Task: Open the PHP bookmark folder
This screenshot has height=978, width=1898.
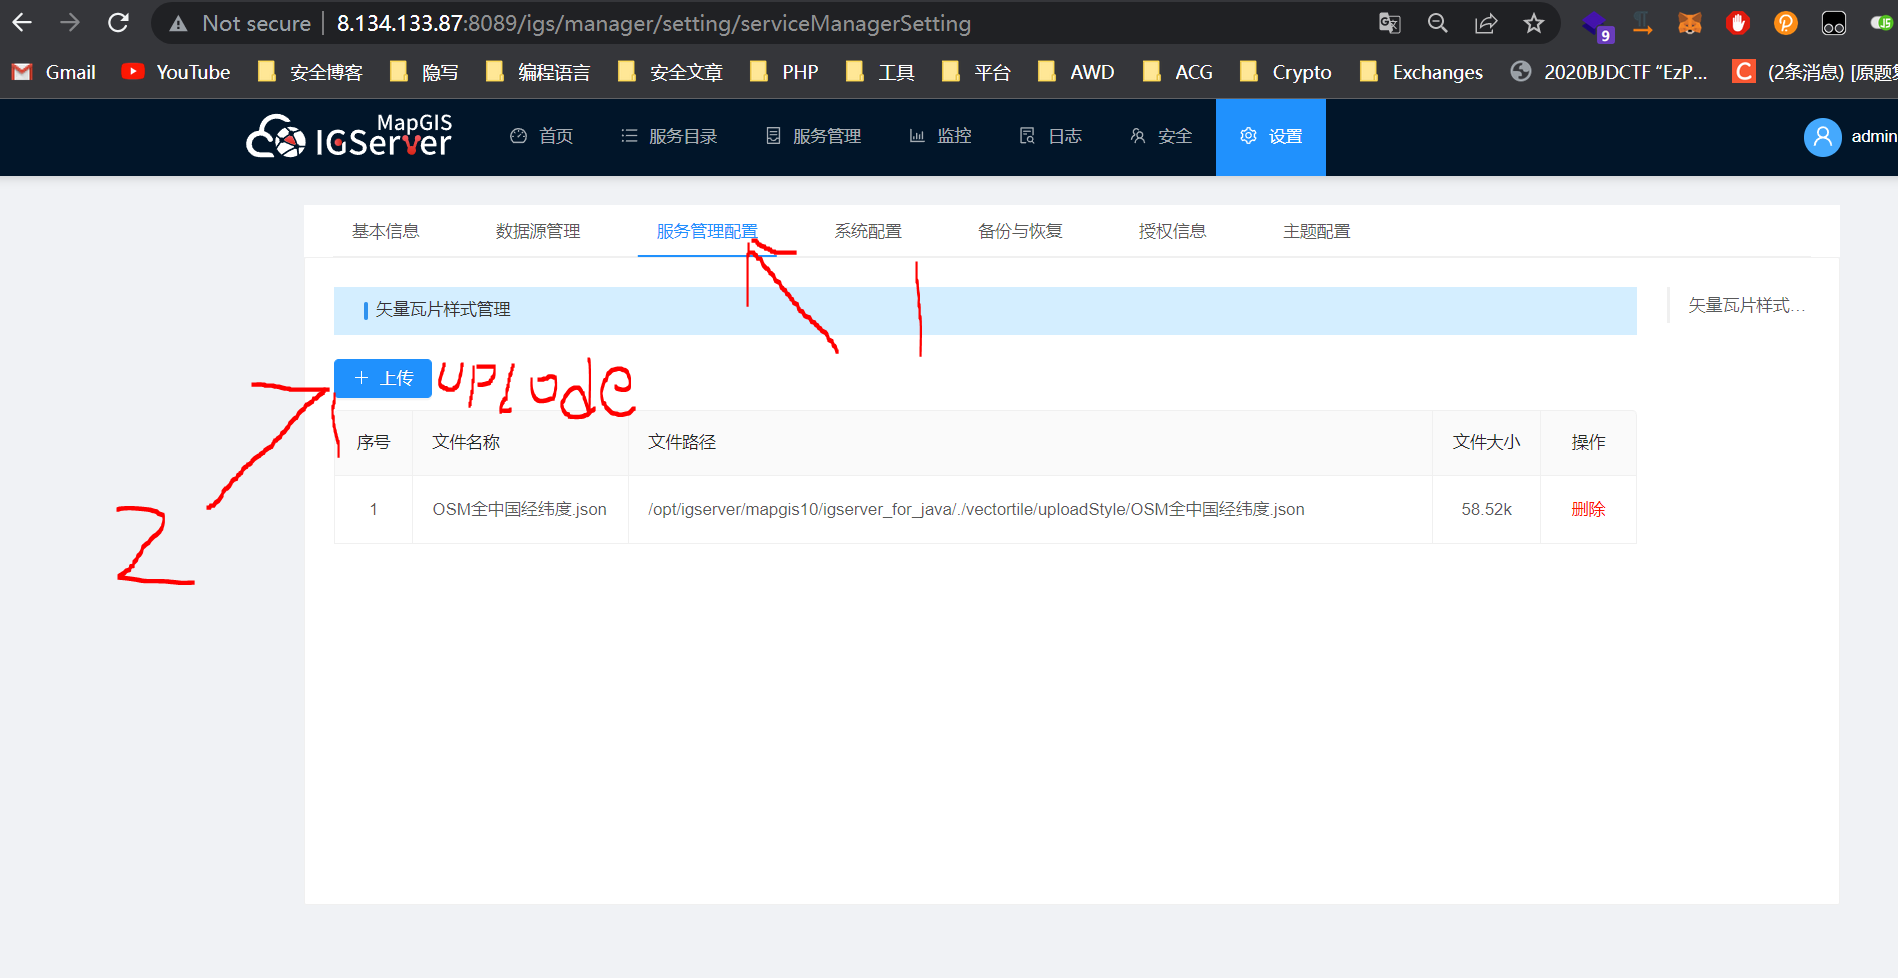Action: (784, 72)
